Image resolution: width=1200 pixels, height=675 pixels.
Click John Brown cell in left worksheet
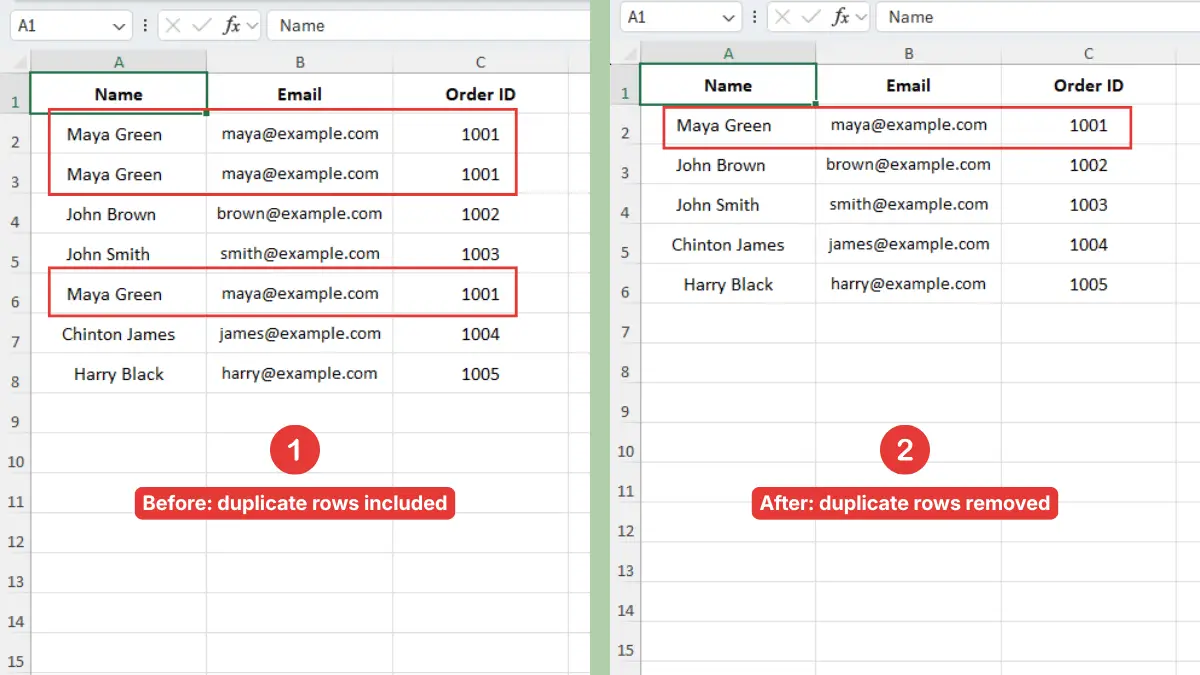(119, 214)
